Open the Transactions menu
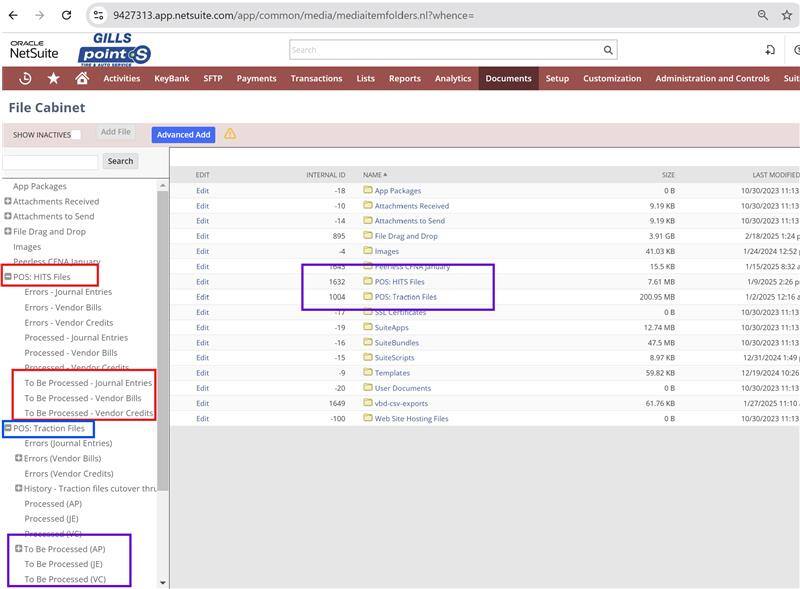Viewport: 800px width, 589px height. tap(316, 79)
